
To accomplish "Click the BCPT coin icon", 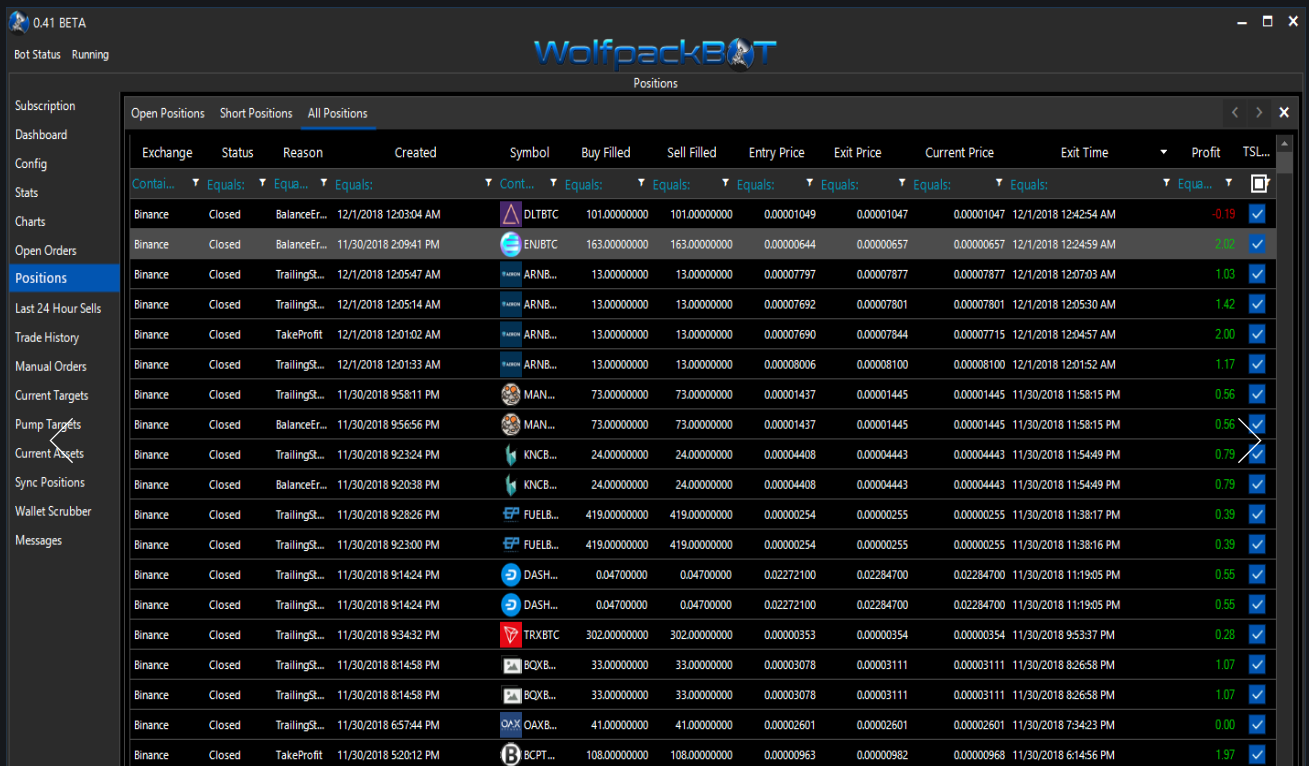I will [x=510, y=754].
